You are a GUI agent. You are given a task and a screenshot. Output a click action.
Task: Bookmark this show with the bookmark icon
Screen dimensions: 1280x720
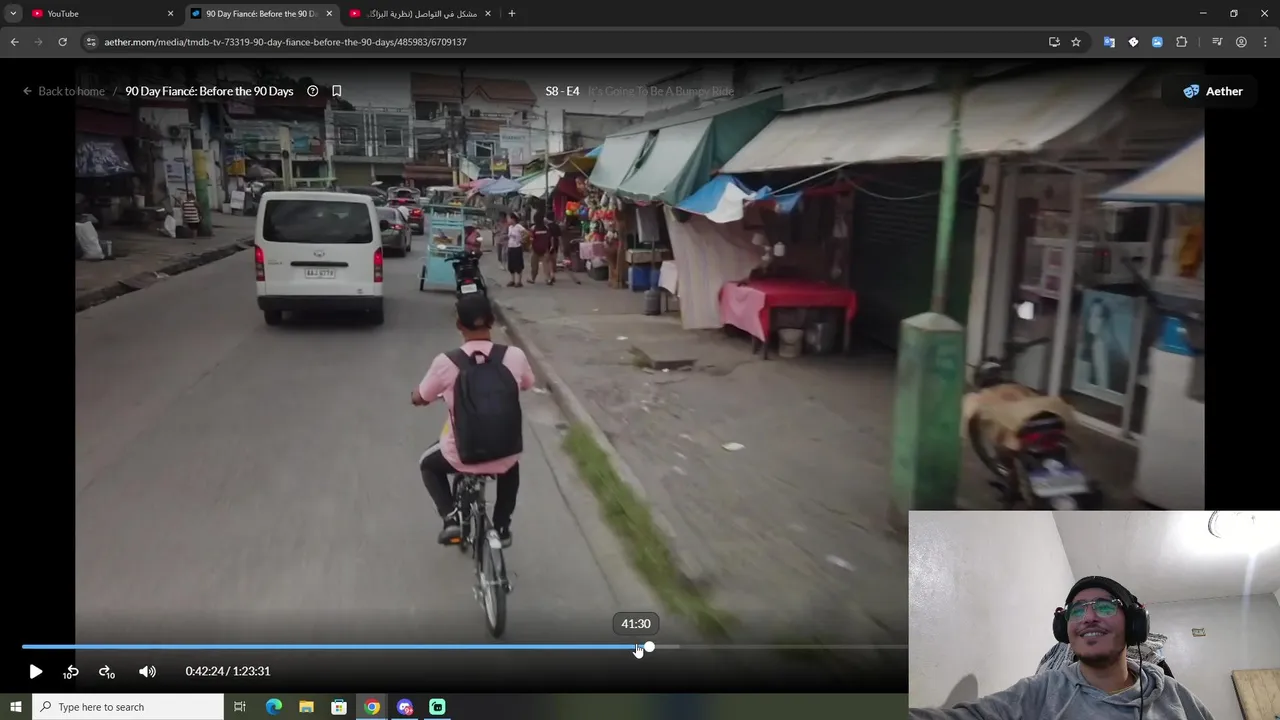(337, 91)
